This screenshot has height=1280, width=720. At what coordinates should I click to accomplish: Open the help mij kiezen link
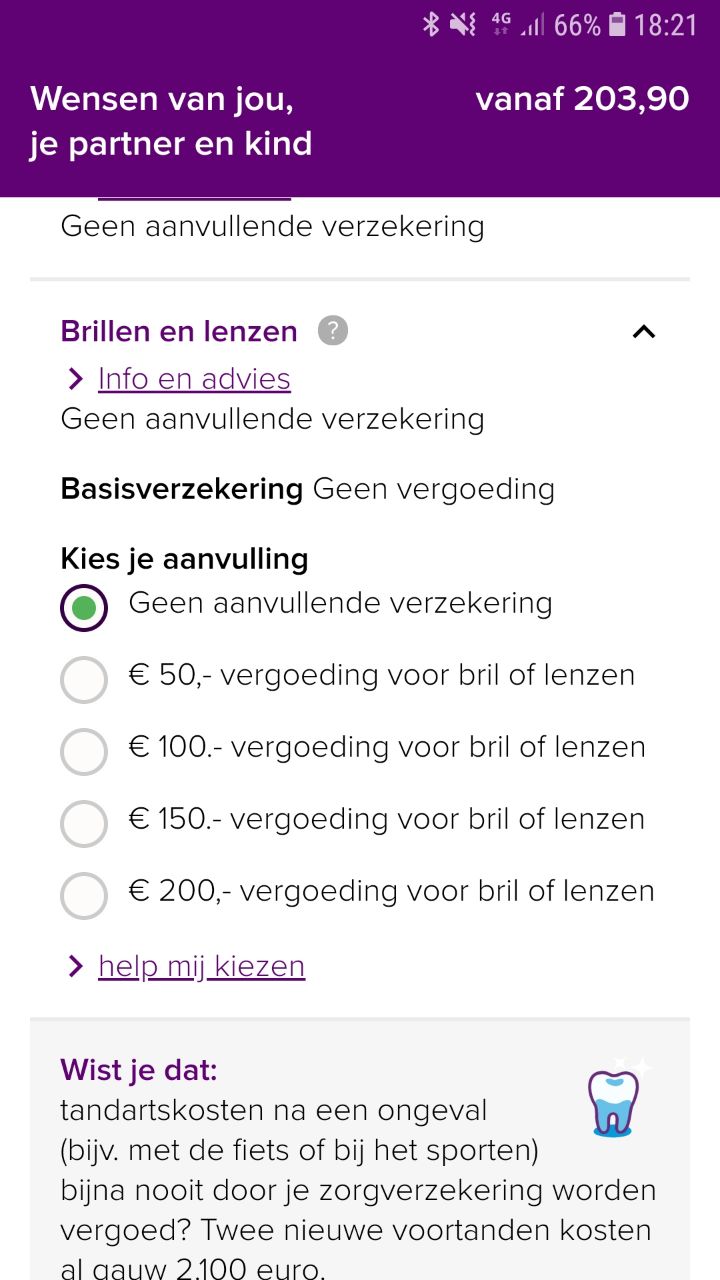(x=201, y=966)
